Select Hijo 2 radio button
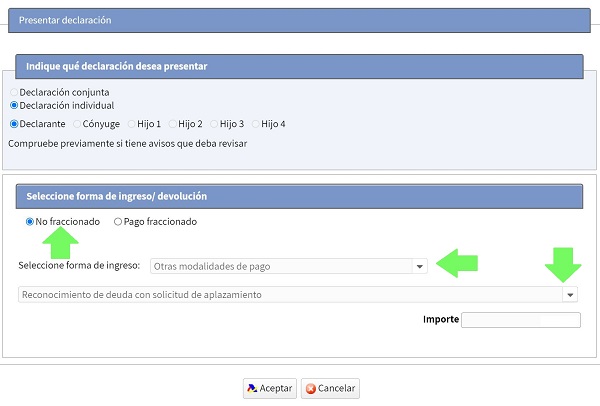Image resolution: width=600 pixels, height=406 pixels. tap(171, 124)
